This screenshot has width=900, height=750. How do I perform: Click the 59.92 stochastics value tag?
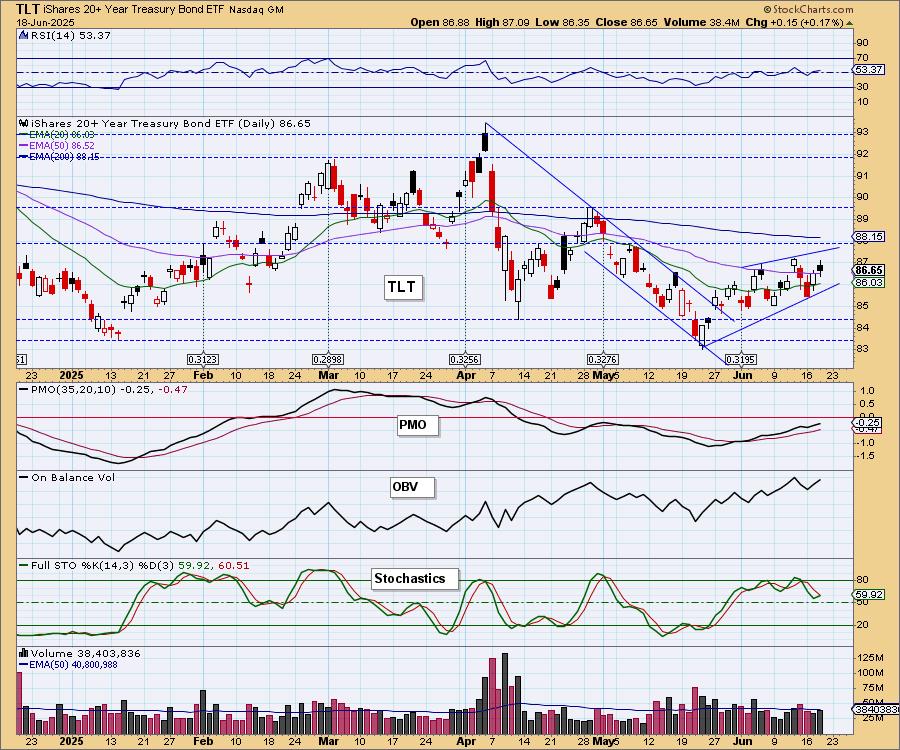[868, 594]
